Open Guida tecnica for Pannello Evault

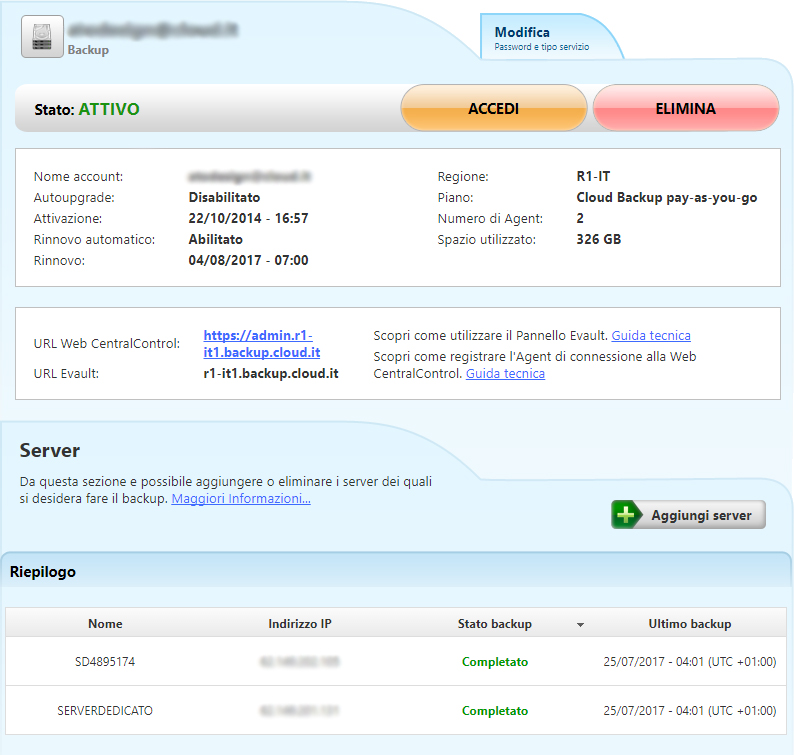coord(651,336)
